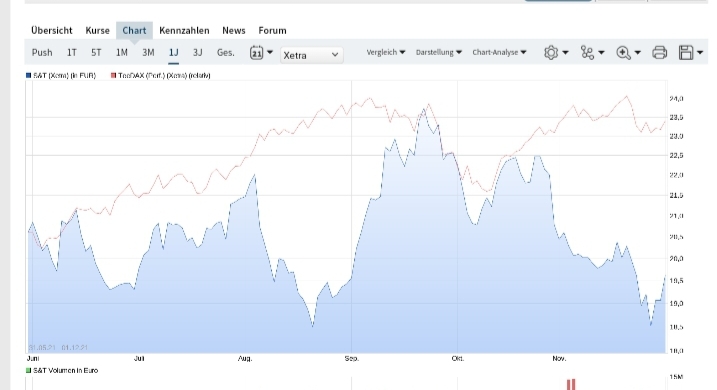Image resolution: width=717 pixels, height=390 pixels.
Task: Click the green S&T Volumen swatch
Action: (28, 370)
